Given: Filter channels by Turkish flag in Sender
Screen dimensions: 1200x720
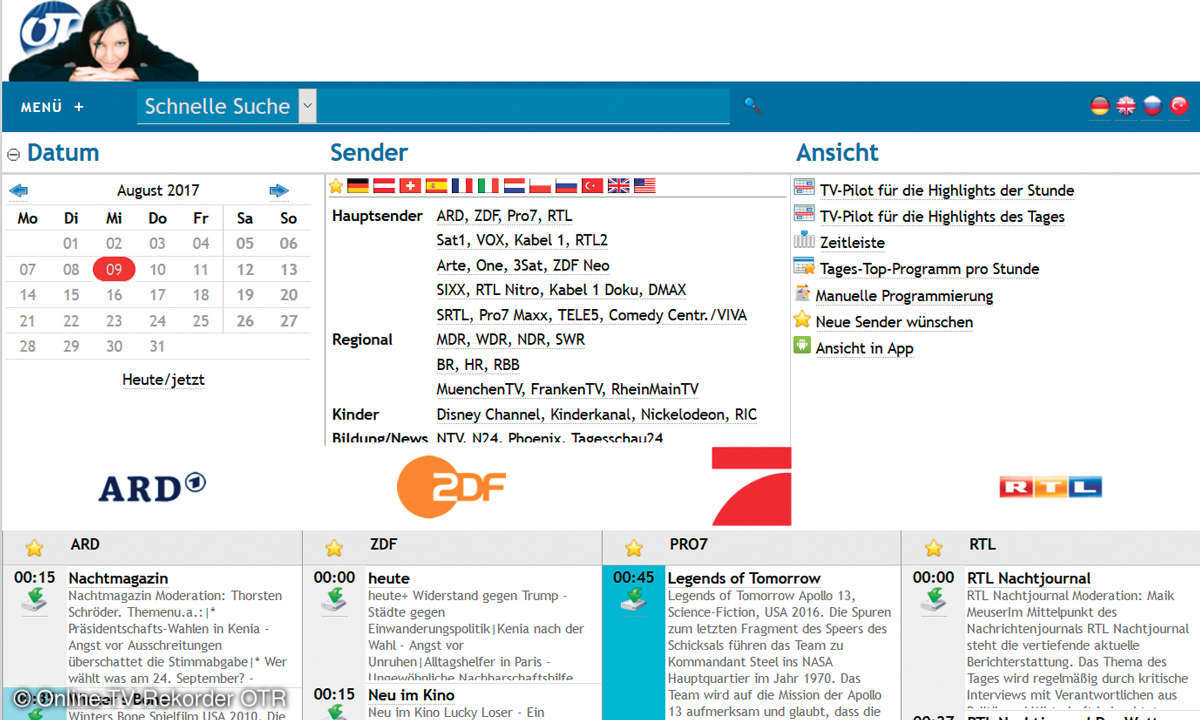Looking at the screenshot, I should (x=592, y=186).
